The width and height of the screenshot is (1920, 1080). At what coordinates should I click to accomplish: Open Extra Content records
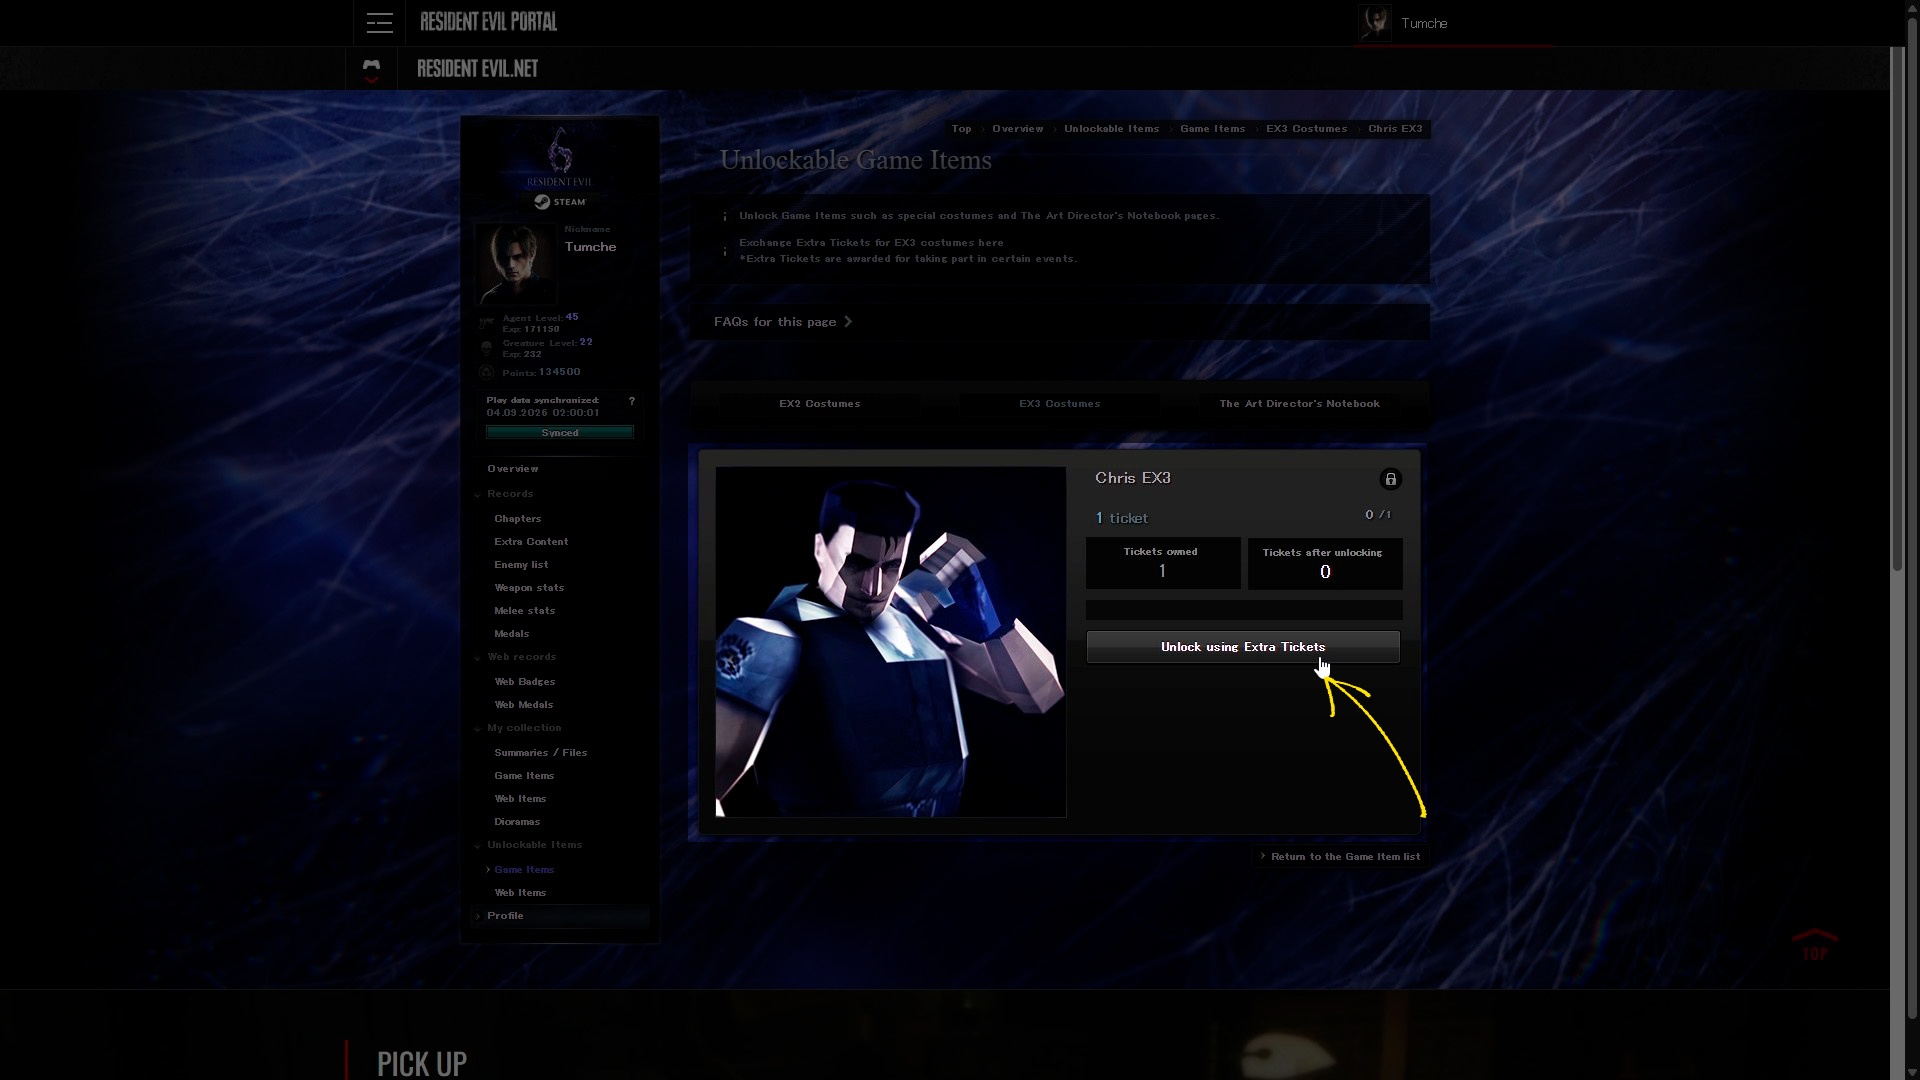(x=531, y=542)
